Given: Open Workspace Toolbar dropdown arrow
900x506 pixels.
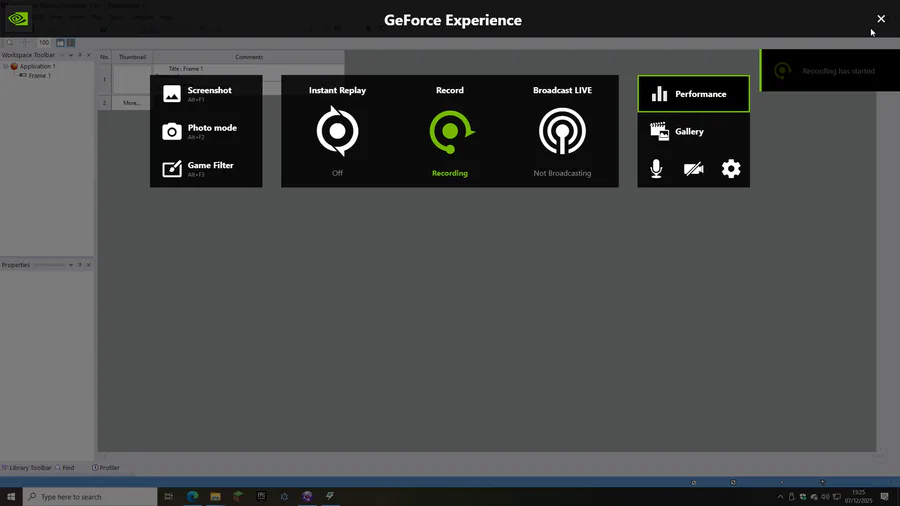Looking at the screenshot, I should click(x=71, y=55).
